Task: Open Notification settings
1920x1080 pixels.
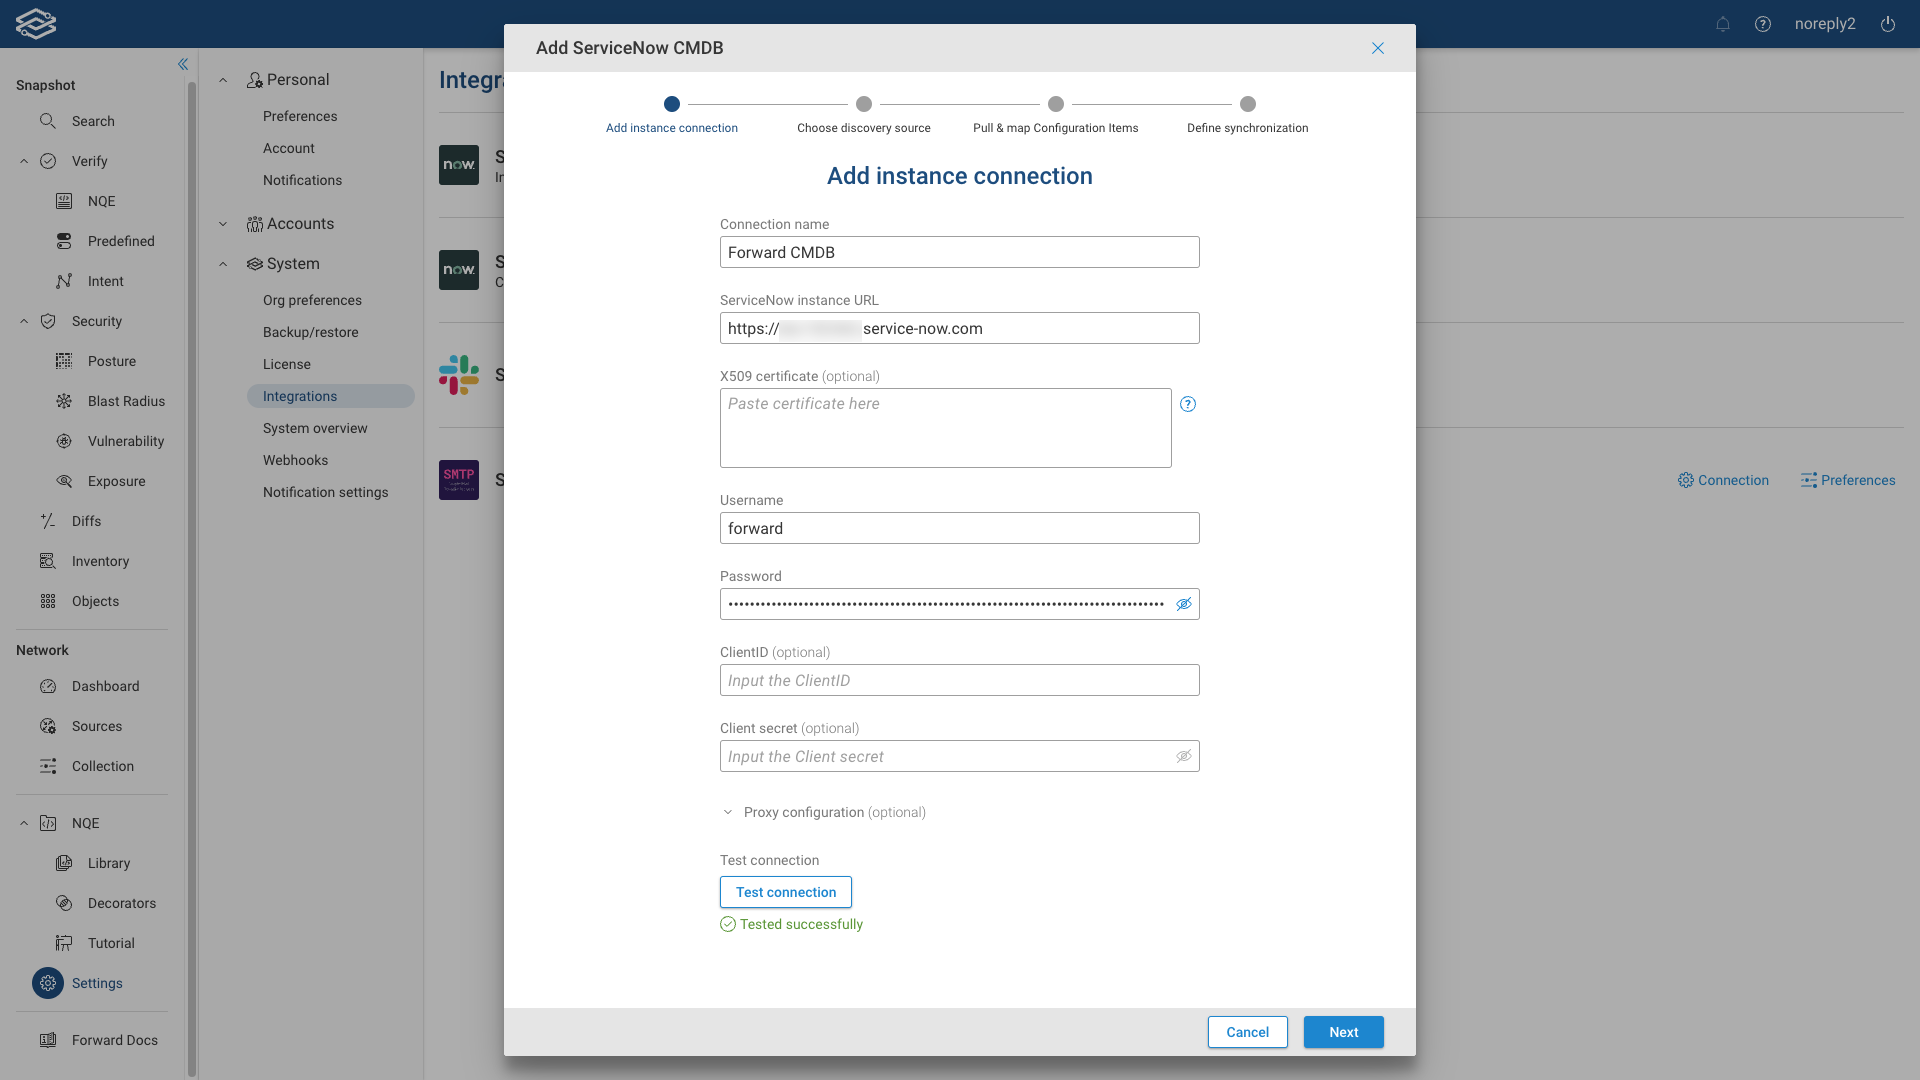Action: [x=325, y=492]
